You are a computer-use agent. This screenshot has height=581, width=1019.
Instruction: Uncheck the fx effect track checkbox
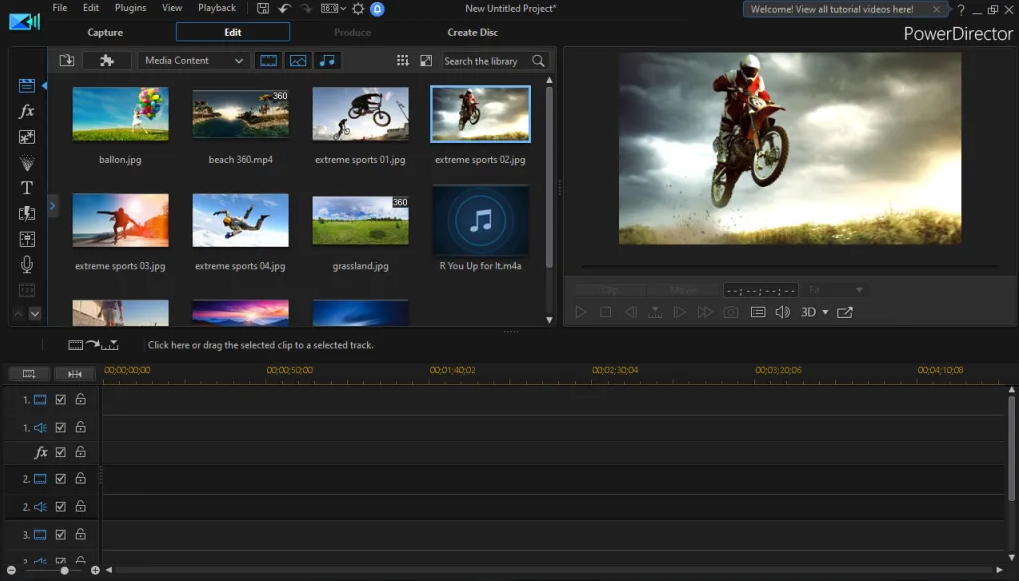click(x=60, y=452)
